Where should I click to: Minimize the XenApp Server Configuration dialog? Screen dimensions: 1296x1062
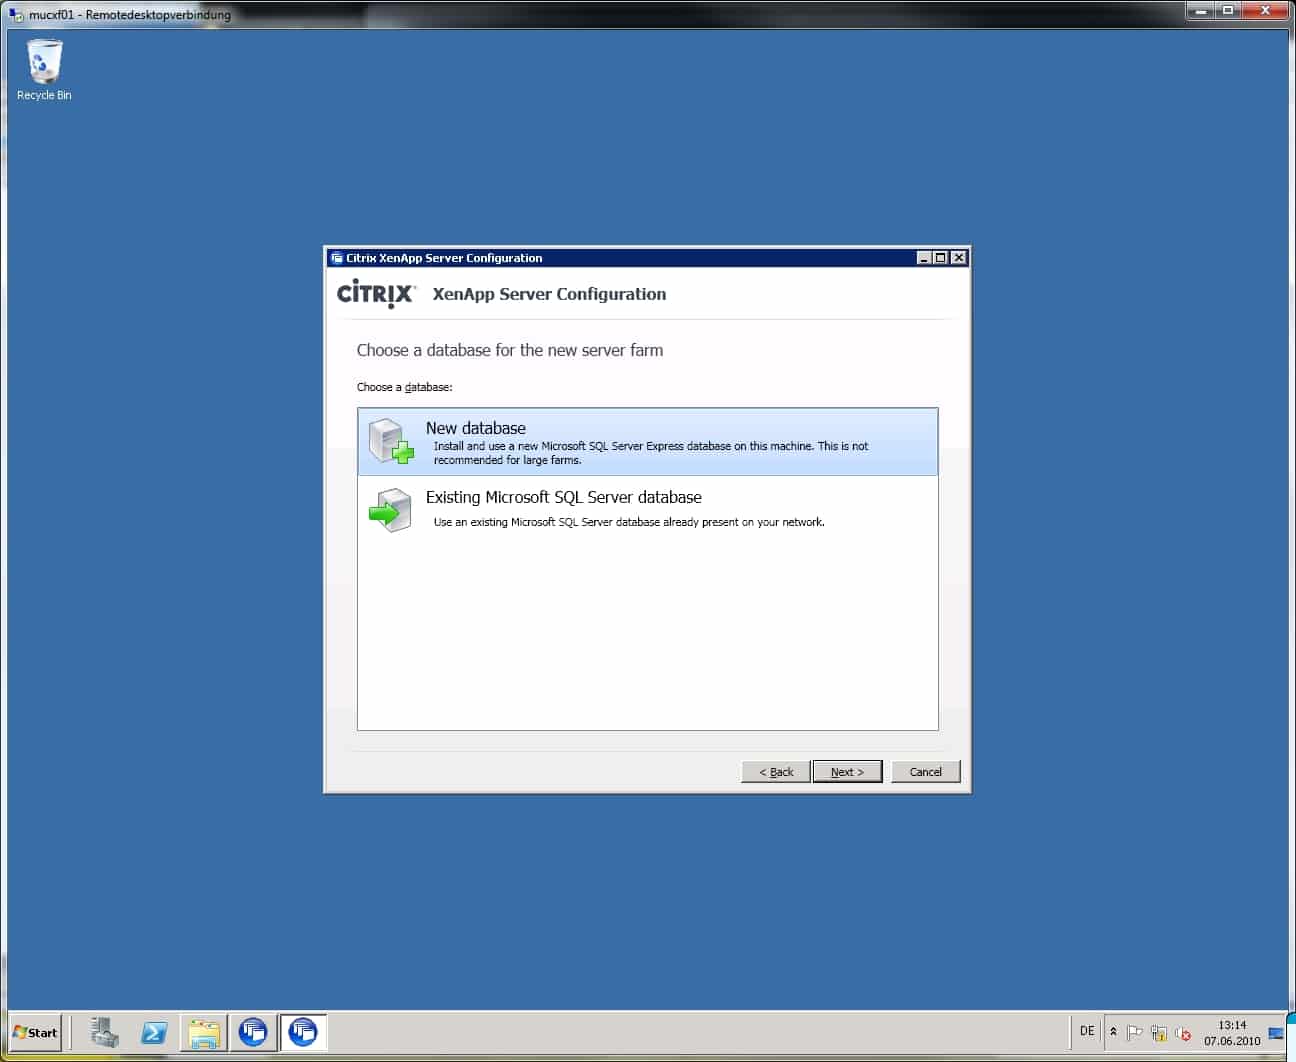pyautogui.click(x=924, y=258)
